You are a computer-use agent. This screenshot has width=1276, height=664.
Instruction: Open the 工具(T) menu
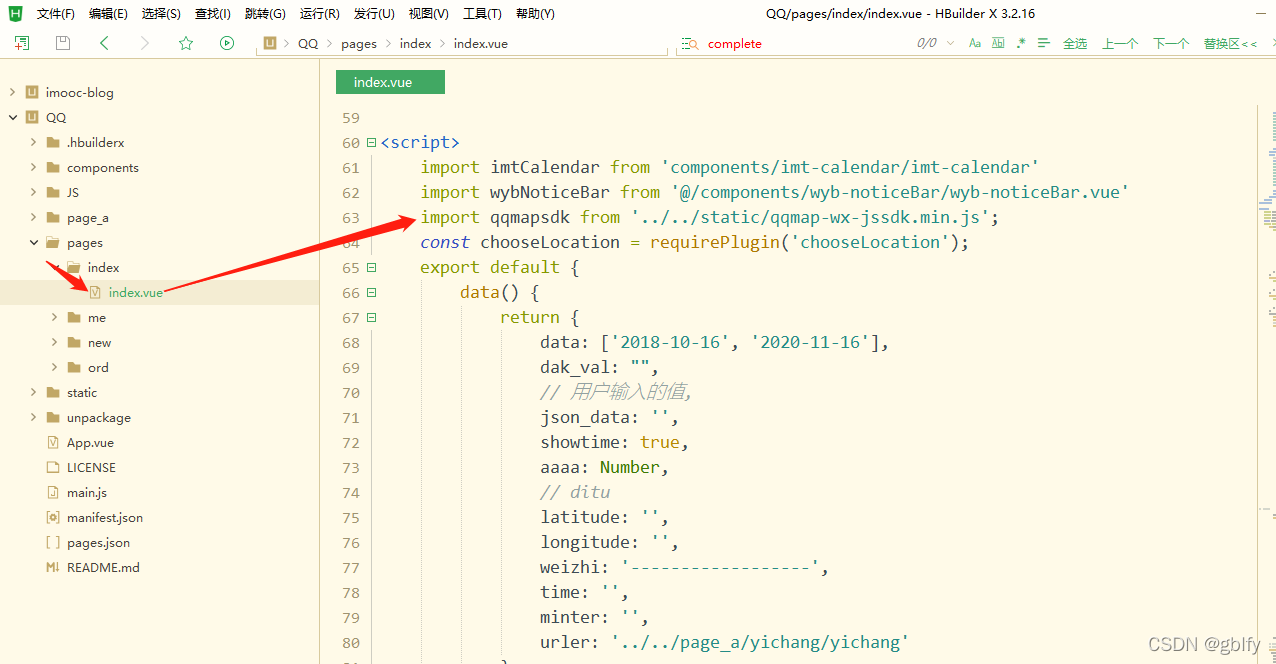click(482, 13)
